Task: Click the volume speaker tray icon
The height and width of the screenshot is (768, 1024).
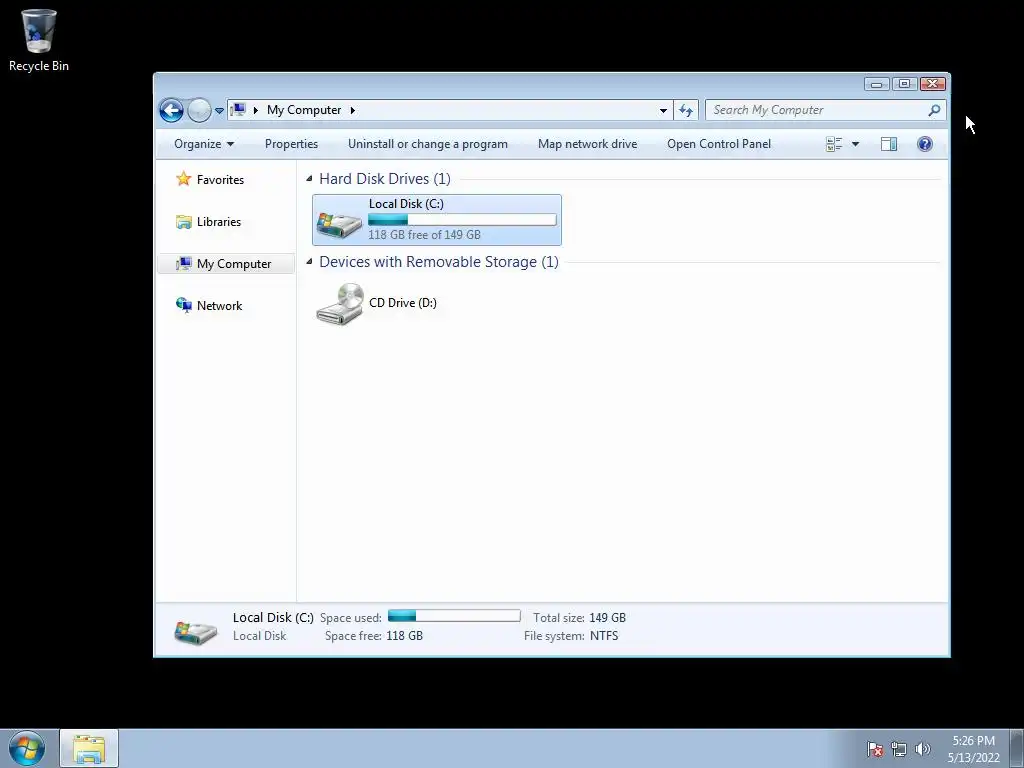Action: [923, 749]
